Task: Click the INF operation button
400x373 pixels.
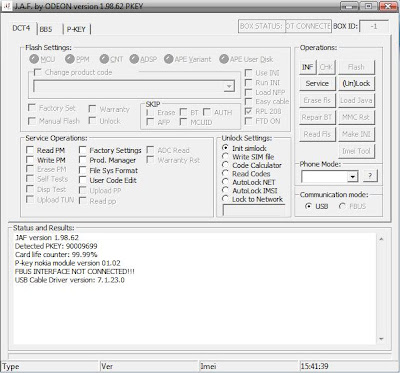Action: coord(307,67)
